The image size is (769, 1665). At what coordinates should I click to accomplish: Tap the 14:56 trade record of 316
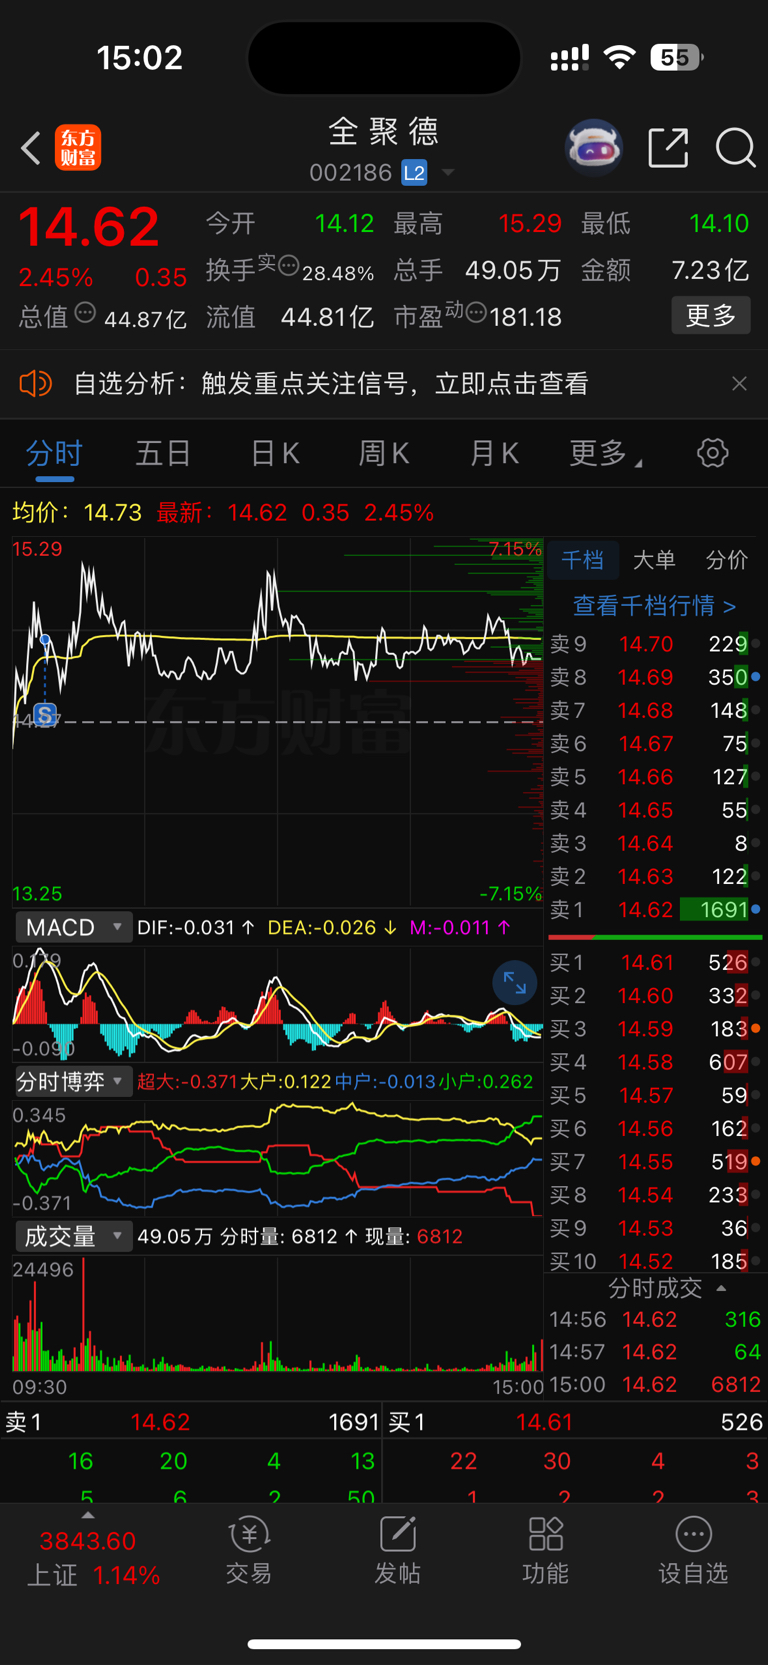pos(654,1320)
